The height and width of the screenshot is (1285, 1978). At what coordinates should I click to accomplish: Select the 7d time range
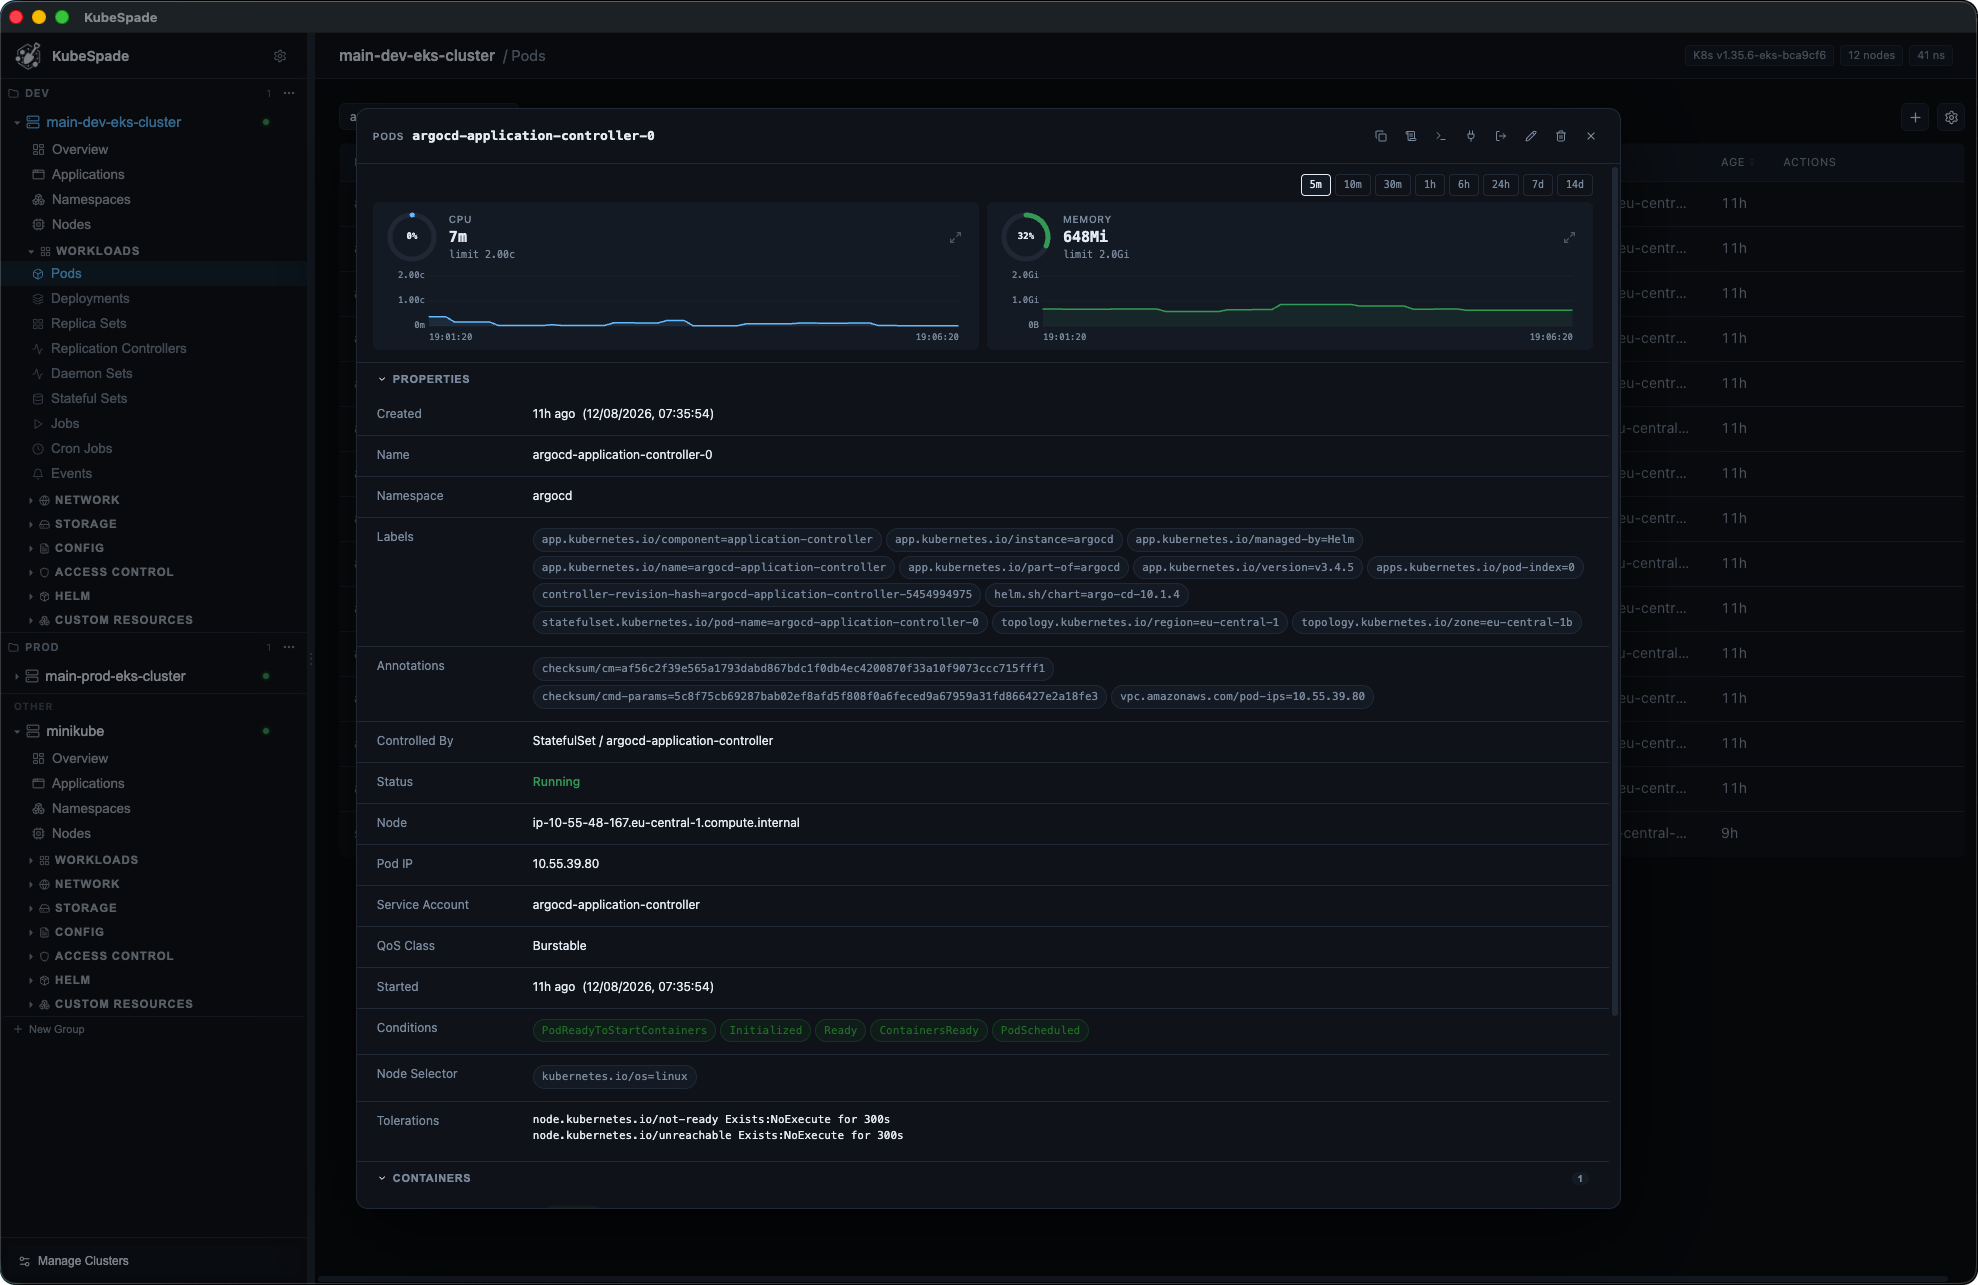point(1538,185)
